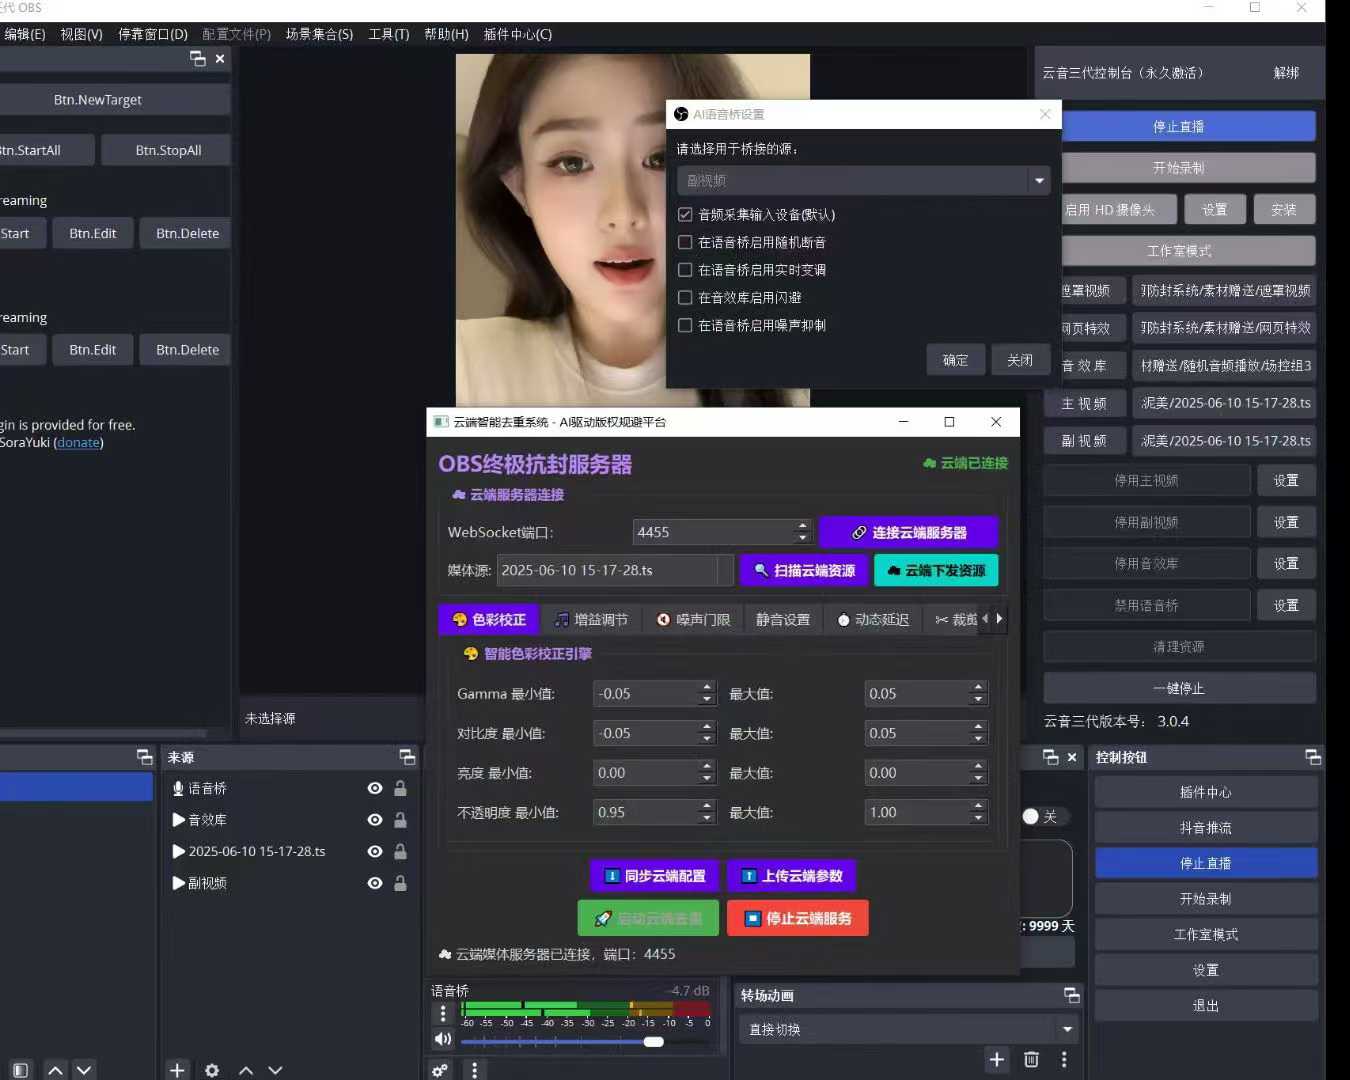Switch to 噪声门限 tab
The image size is (1350, 1080).
pyautogui.click(x=693, y=620)
